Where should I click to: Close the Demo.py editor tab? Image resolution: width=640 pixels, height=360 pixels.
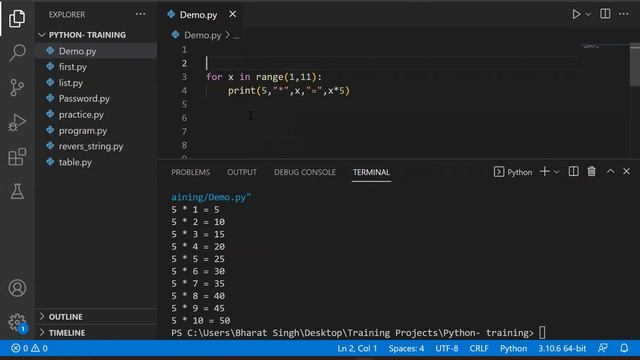pyautogui.click(x=233, y=14)
